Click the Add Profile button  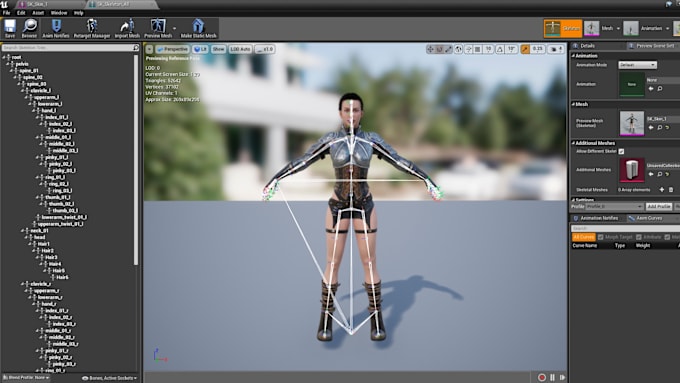pos(658,206)
